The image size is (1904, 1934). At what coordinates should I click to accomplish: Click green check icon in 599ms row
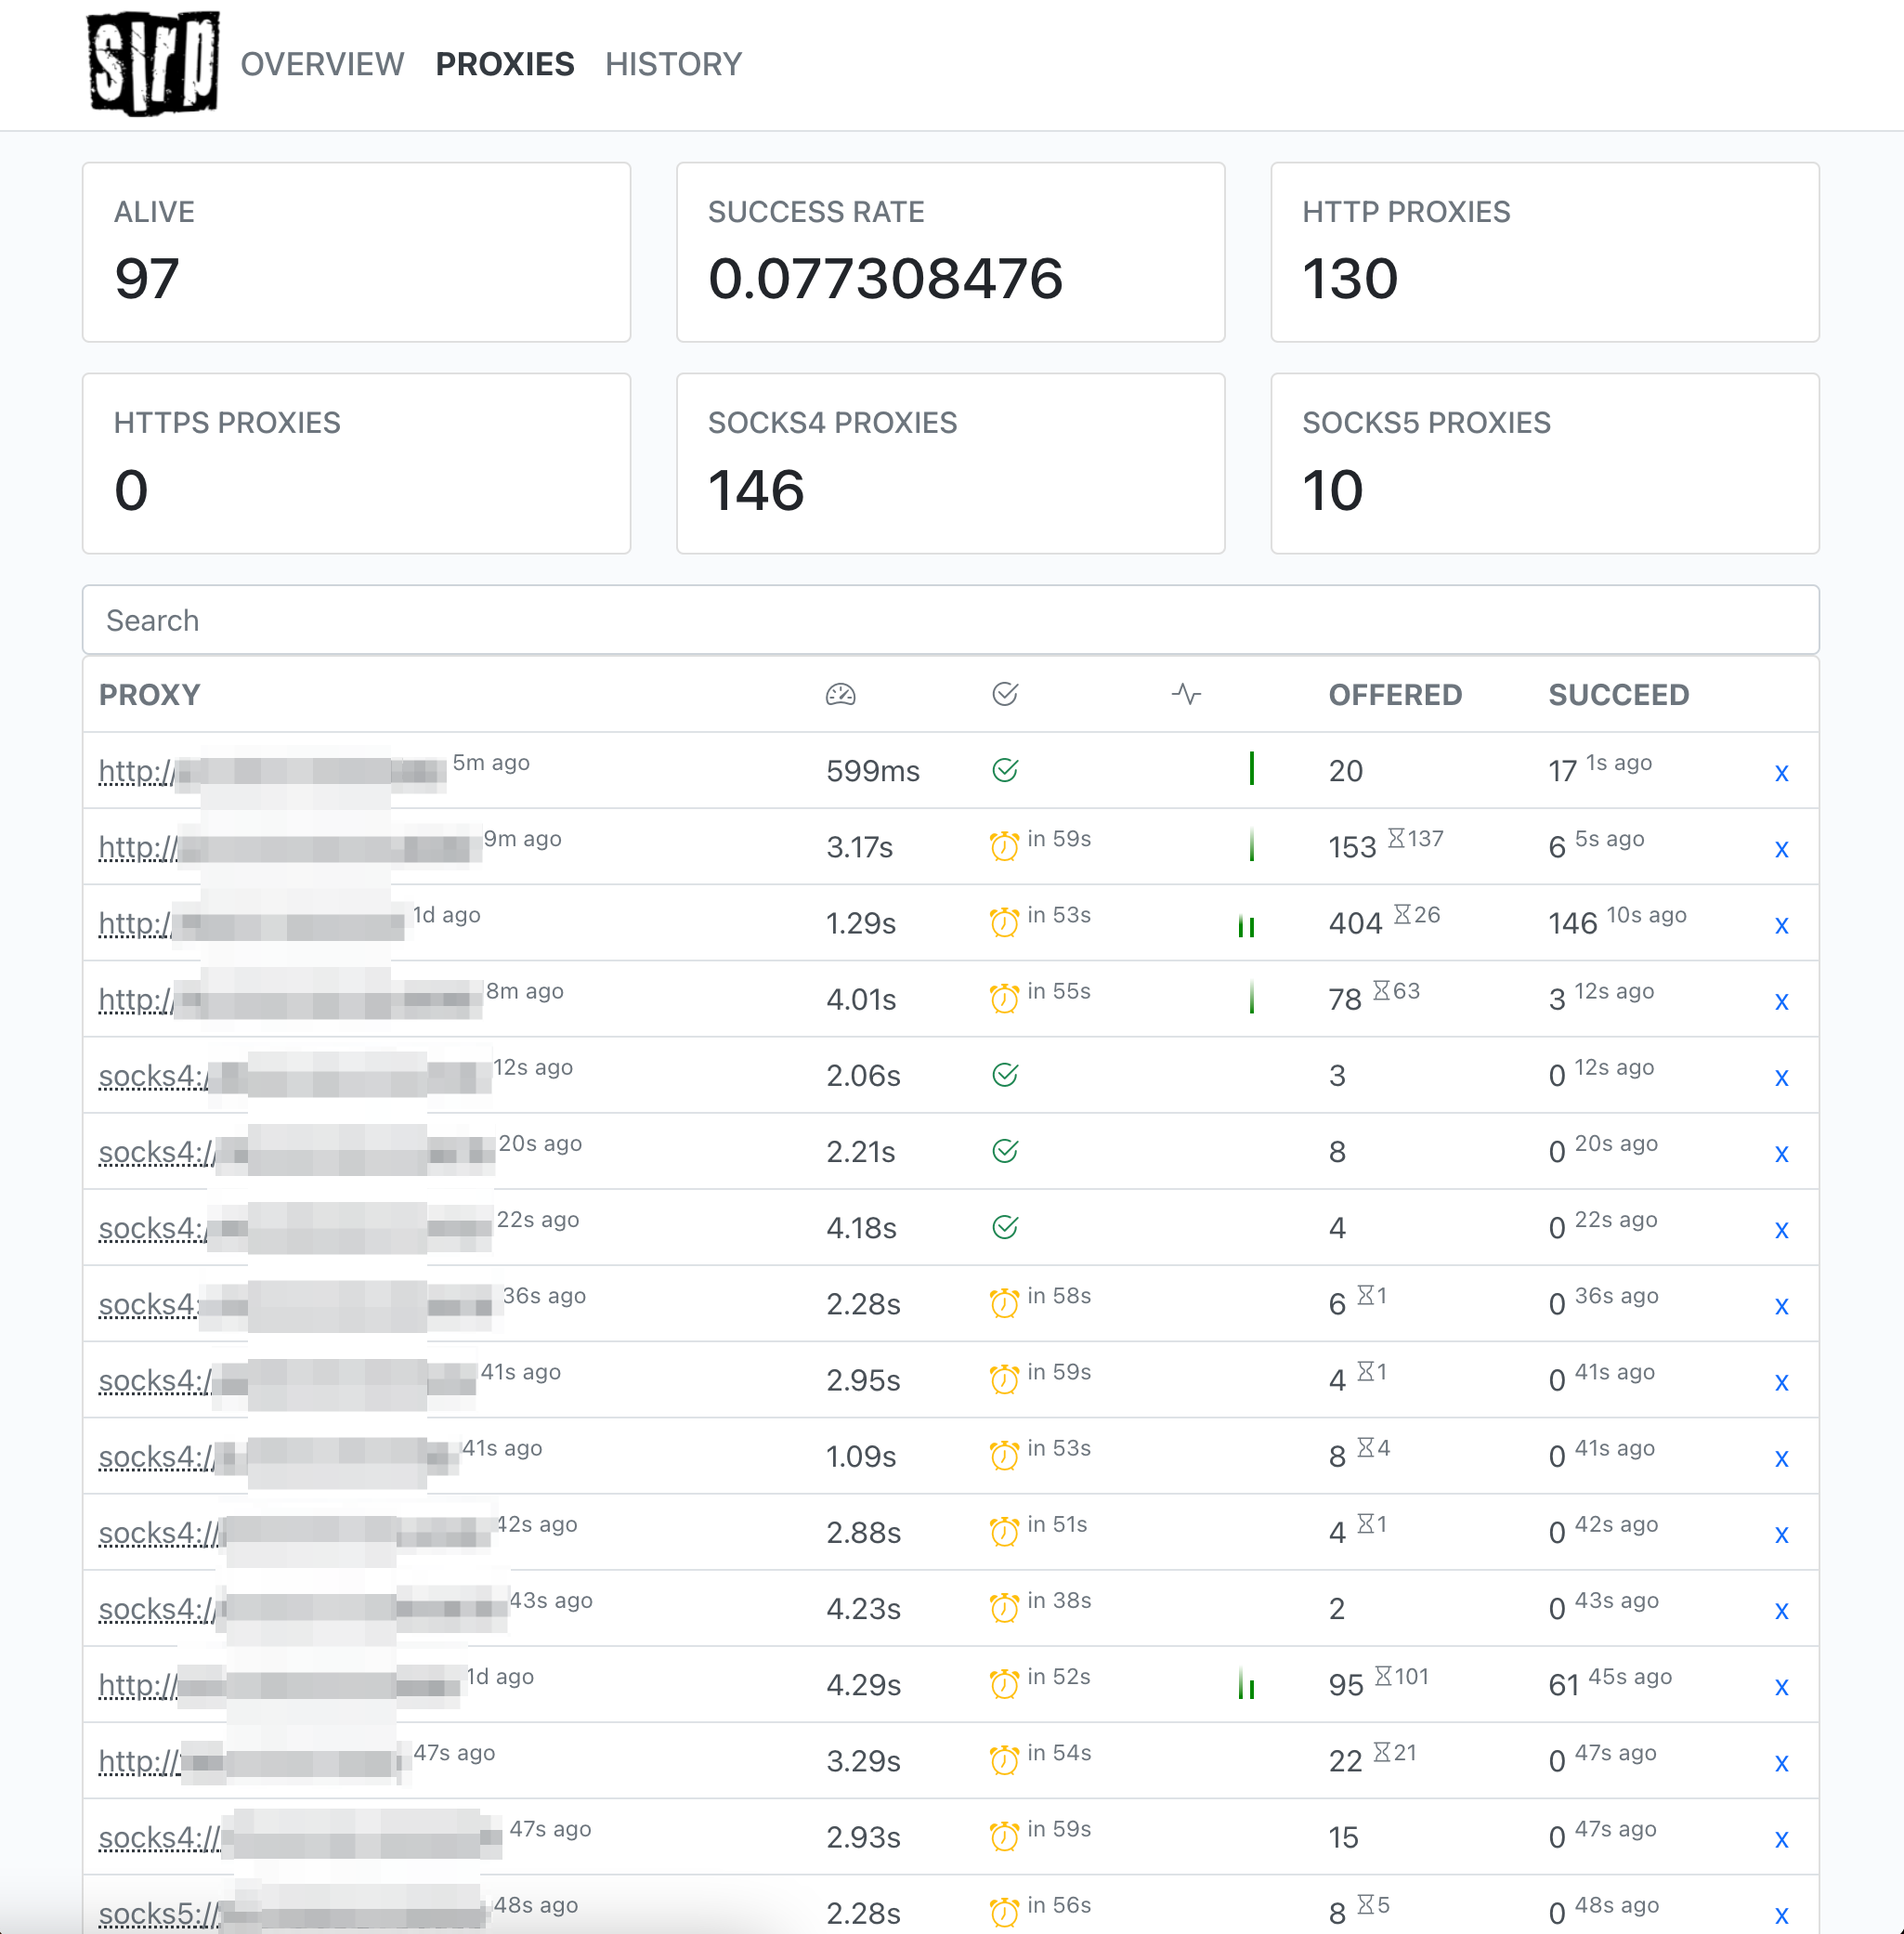coord(1004,770)
